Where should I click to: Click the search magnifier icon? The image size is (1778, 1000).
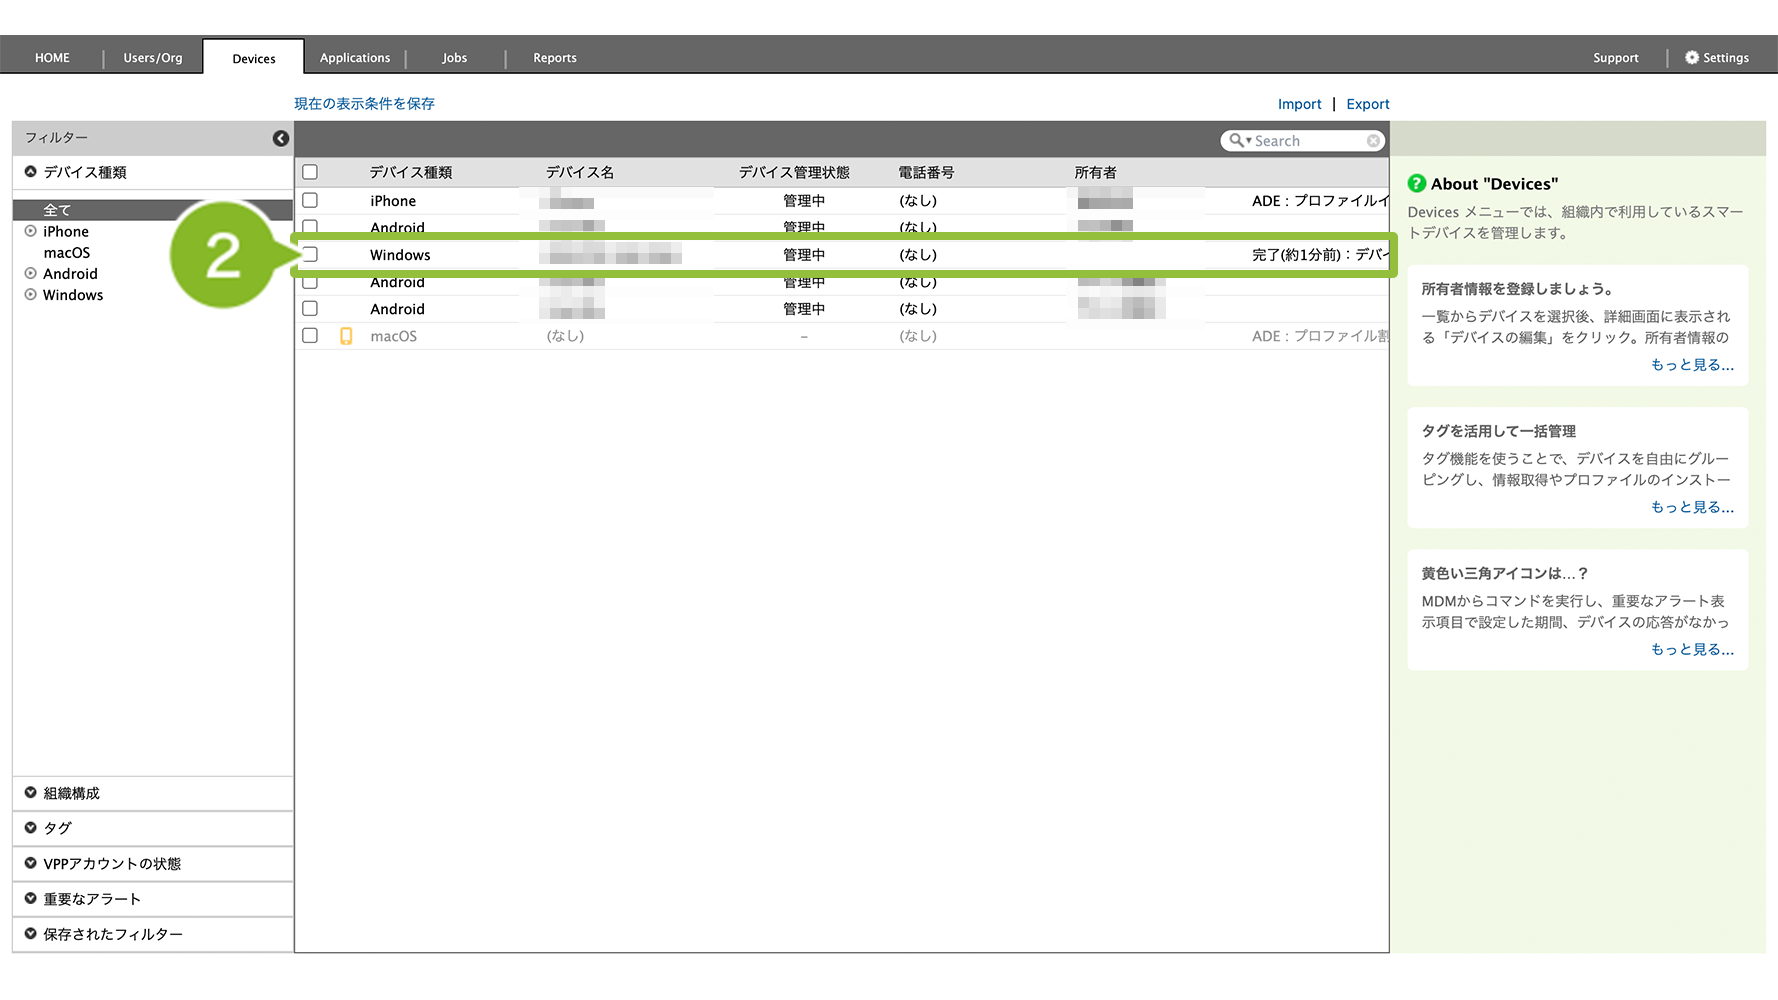click(1237, 141)
